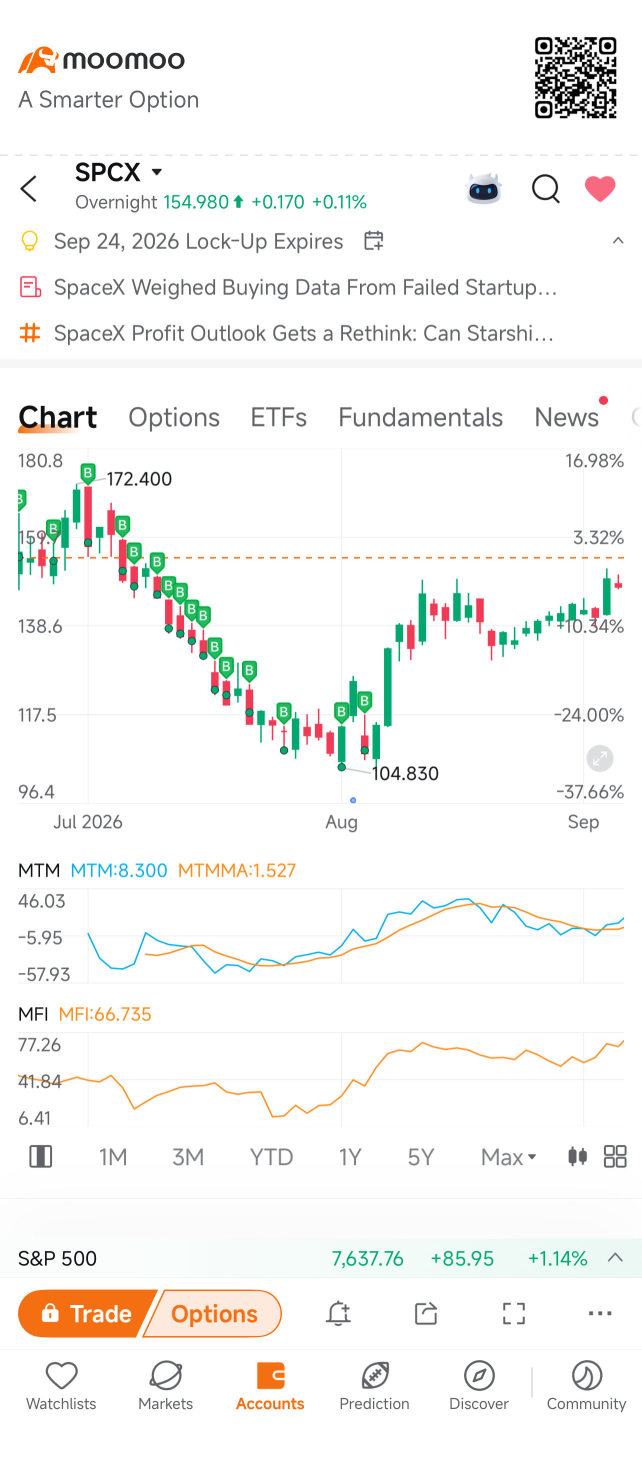Screen dimensions: 642x1474
Task: Go to Markets in bottom navigation
Action: coord(166,1386)
